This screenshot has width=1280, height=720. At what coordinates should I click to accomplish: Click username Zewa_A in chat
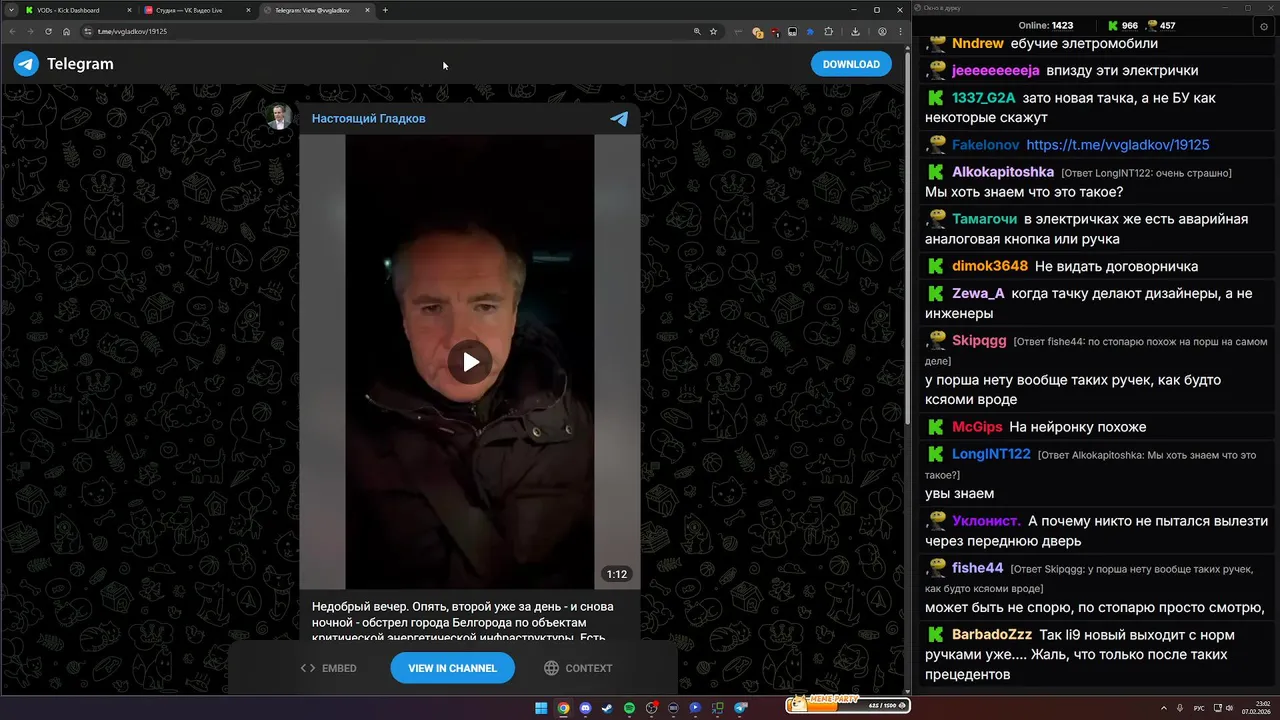click(x=978, y=294)
